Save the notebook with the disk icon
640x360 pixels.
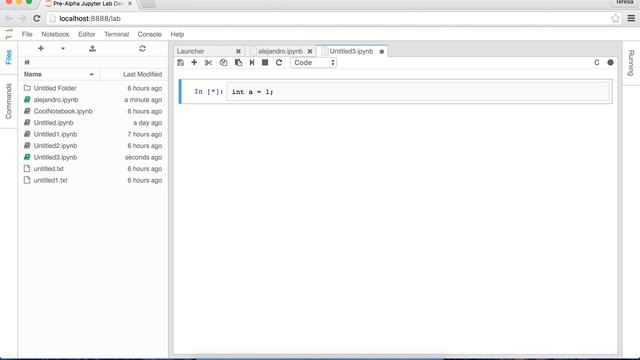(x=180, y=62)
